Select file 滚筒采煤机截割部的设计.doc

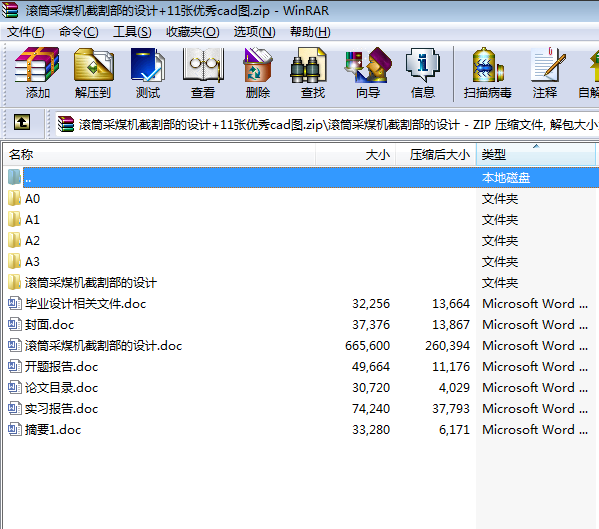[x=104, y=346]
